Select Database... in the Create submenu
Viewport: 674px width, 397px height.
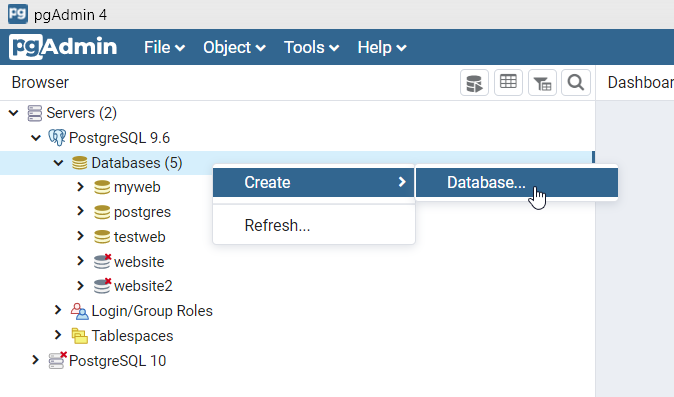(517, 183)
